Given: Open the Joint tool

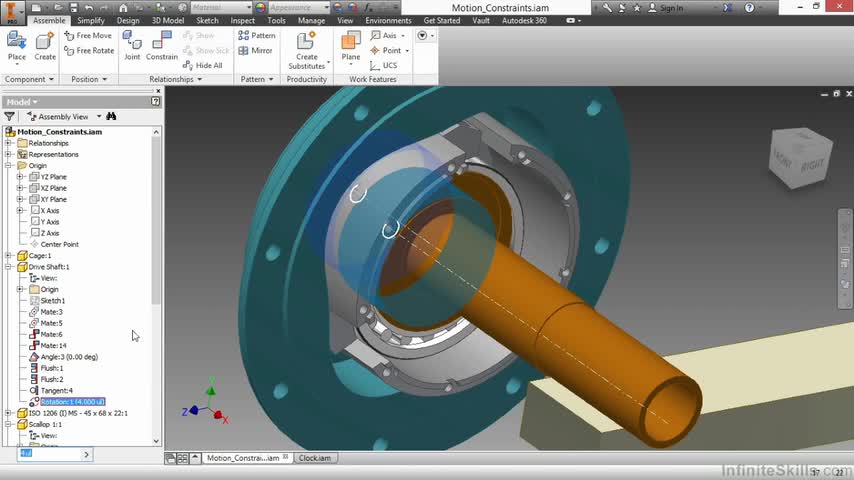Looking at the screenshot, I should coord(132,46).
